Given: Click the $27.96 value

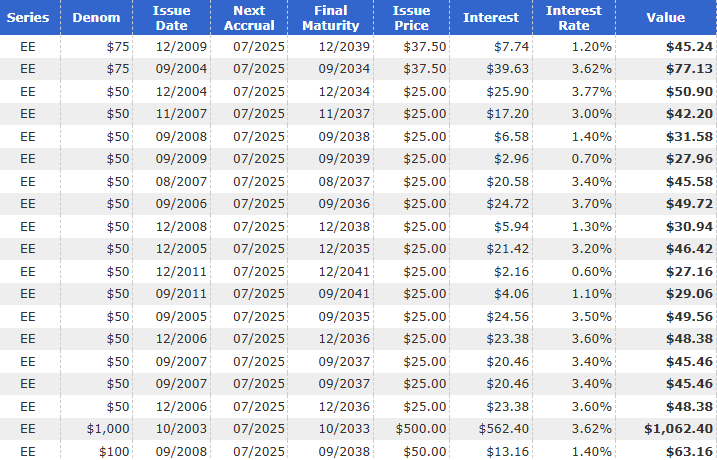Looking at the screenshot, I should (x=689, y=159).
